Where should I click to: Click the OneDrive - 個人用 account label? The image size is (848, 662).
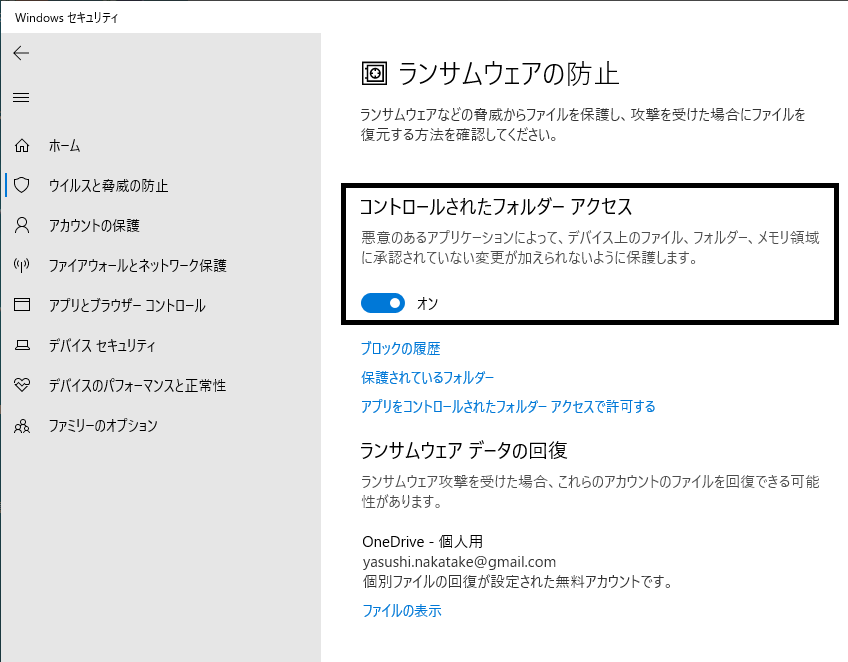pos(423,541)
